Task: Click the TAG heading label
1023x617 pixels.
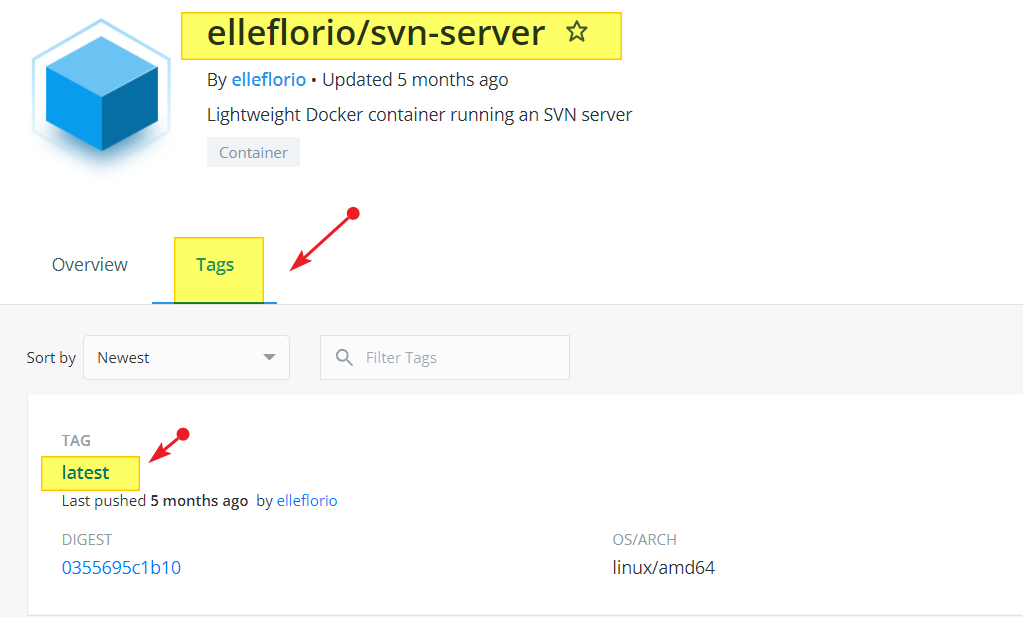Action: tap(76, 441)
